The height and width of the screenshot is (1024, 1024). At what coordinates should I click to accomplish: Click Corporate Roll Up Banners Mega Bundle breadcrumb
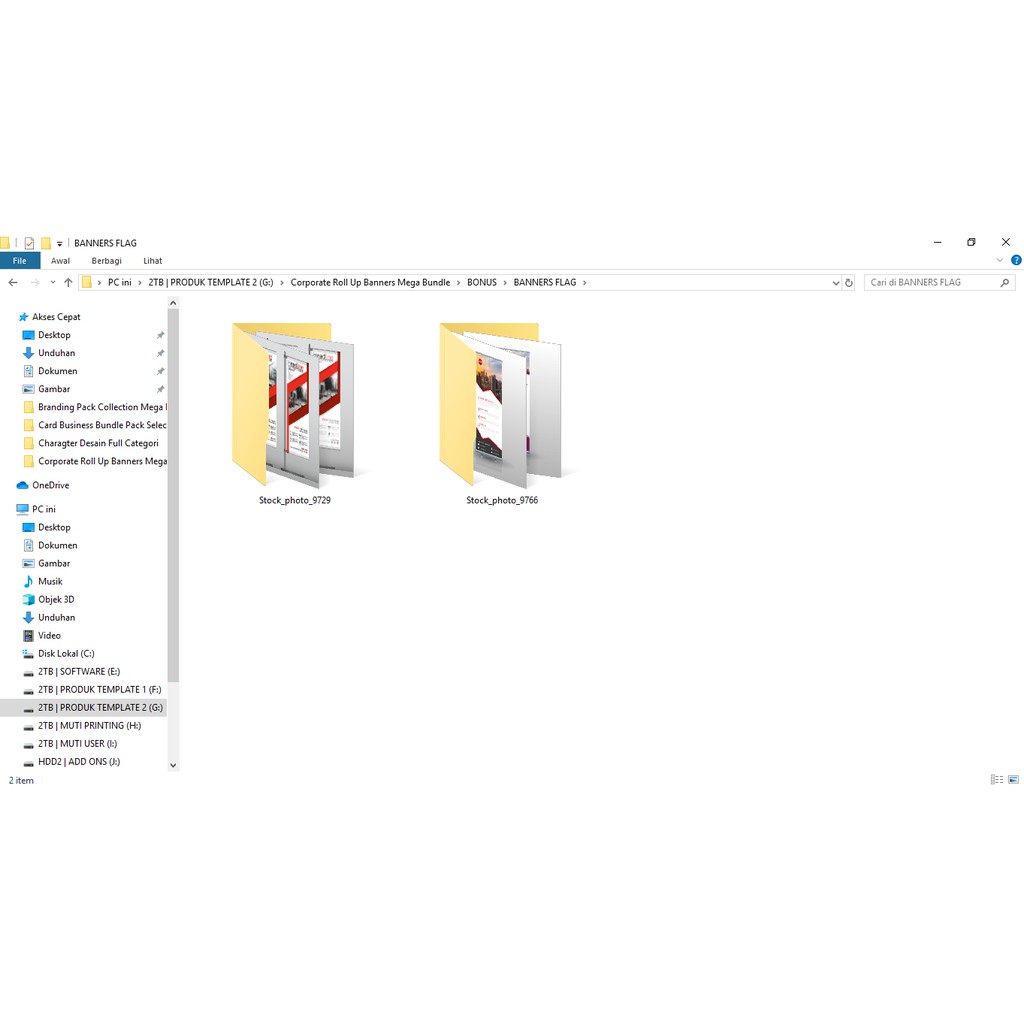(370, 283)
